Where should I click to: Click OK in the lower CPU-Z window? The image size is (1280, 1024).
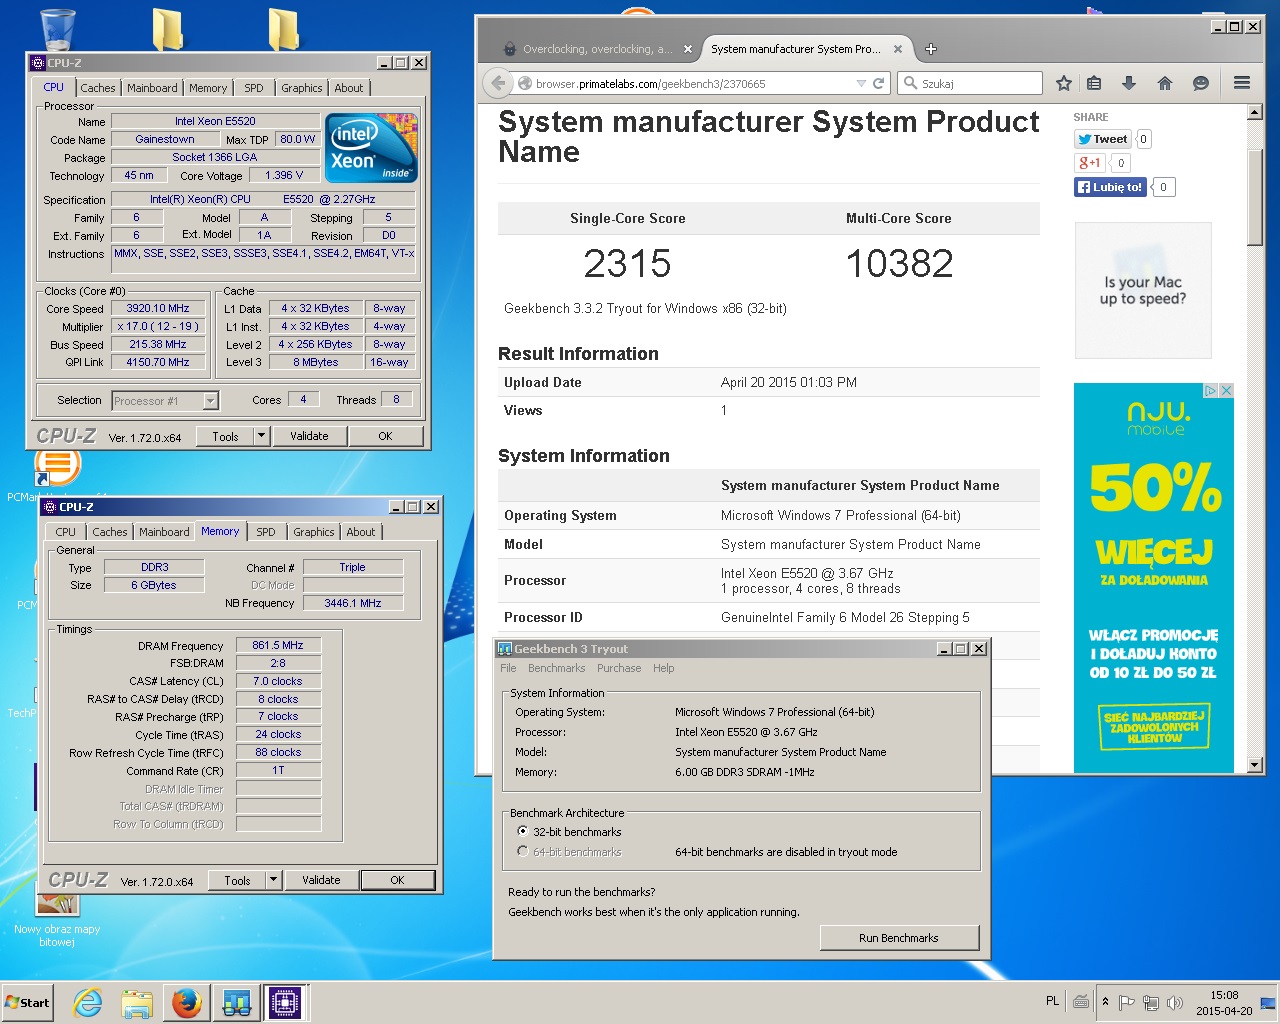(x=397, y=880)
